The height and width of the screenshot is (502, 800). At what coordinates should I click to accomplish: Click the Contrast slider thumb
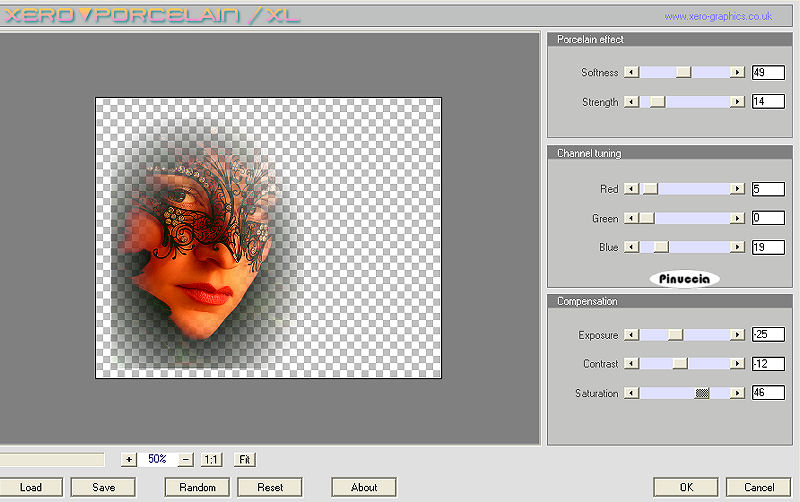pos(680,364)
